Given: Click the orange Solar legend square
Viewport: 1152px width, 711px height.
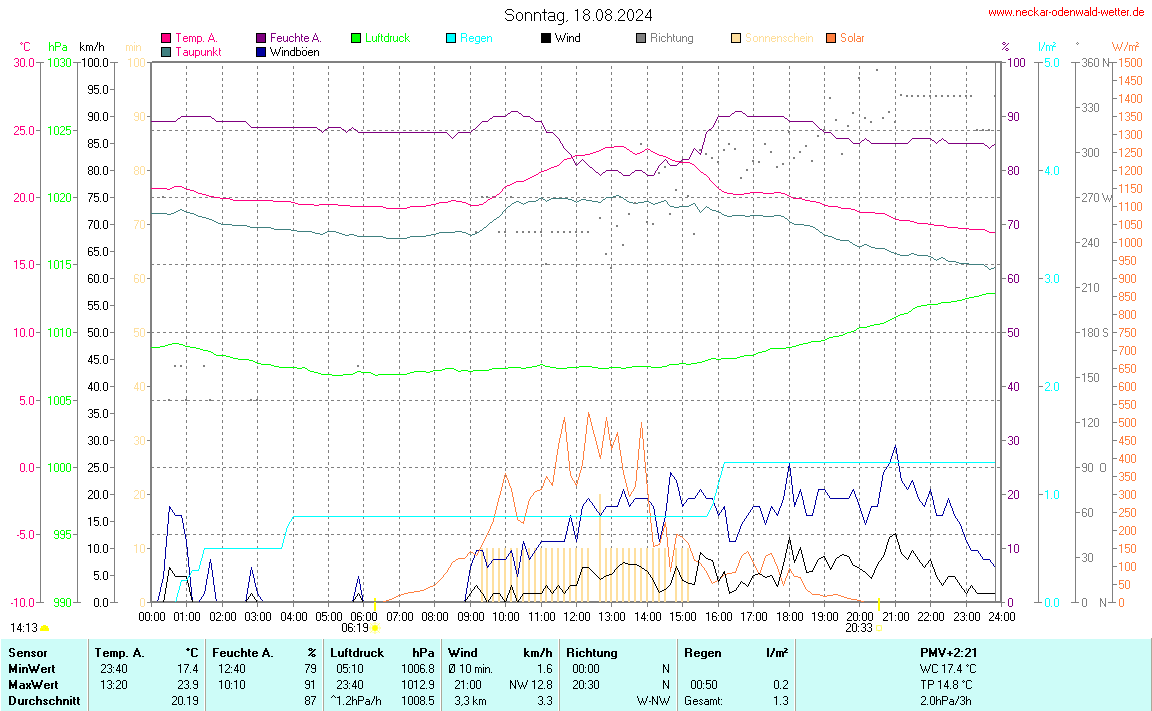Looking at the screenshot, I should pos(831,38).
